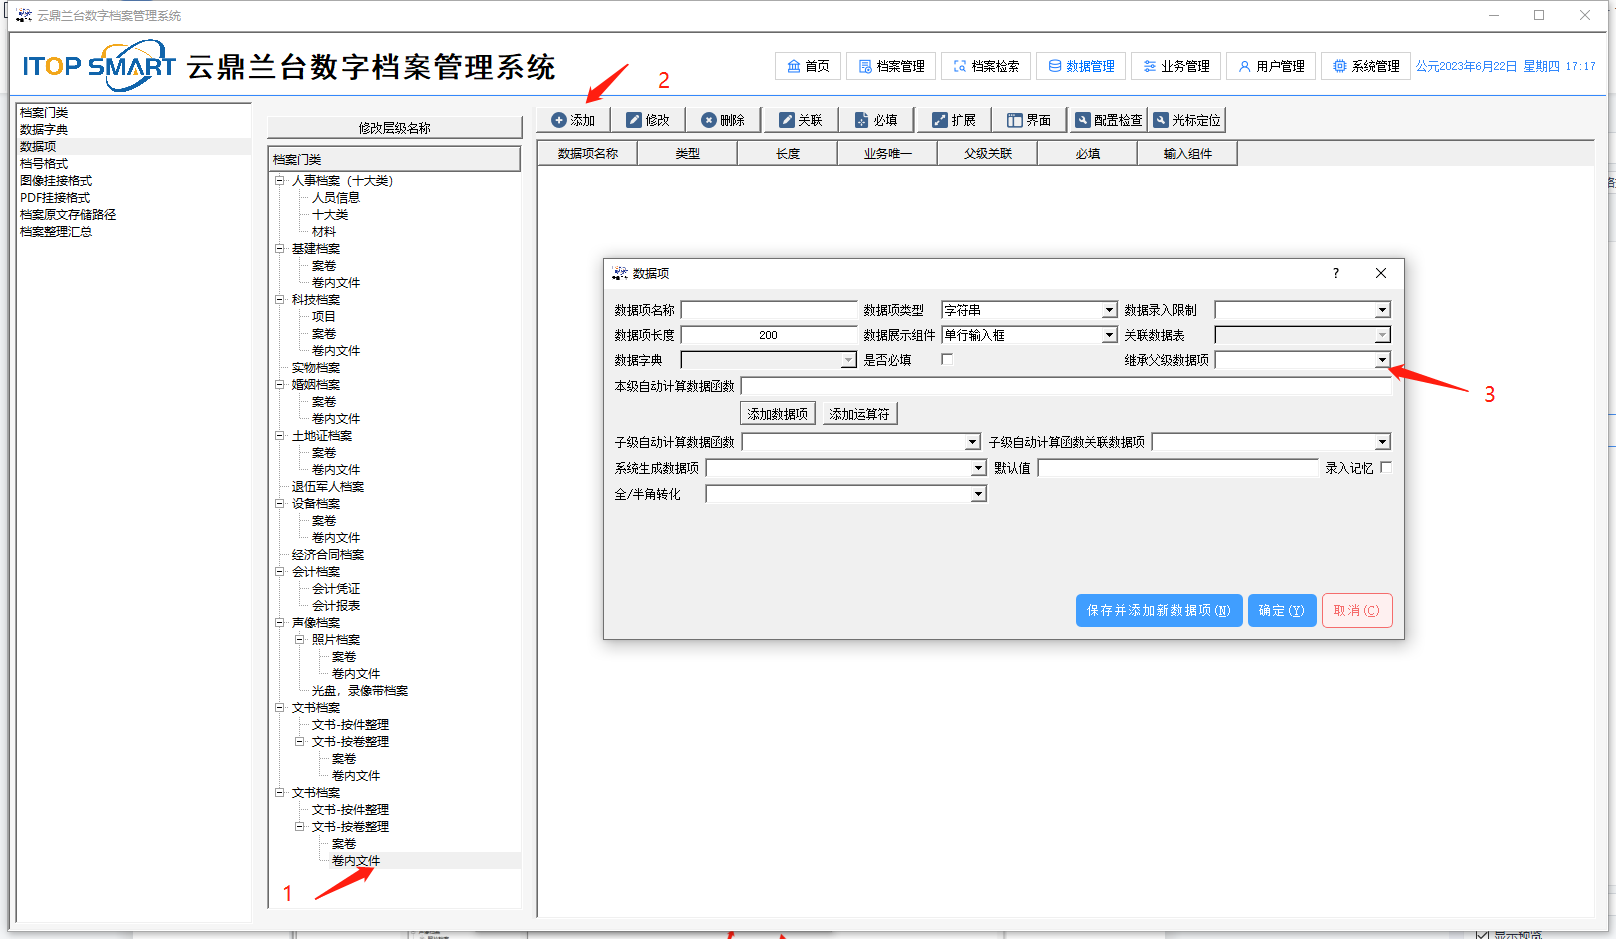
Task: Click the 修改 (Edit) toolbar icon
Action: [634, 120]
